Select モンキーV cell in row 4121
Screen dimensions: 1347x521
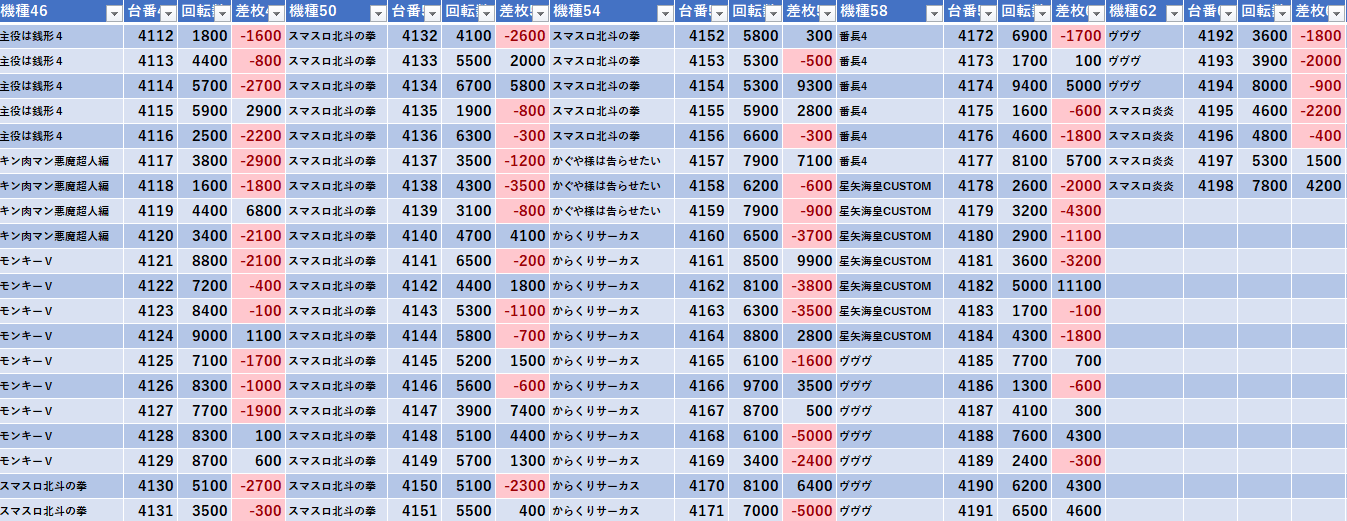[x=63, y=261]
